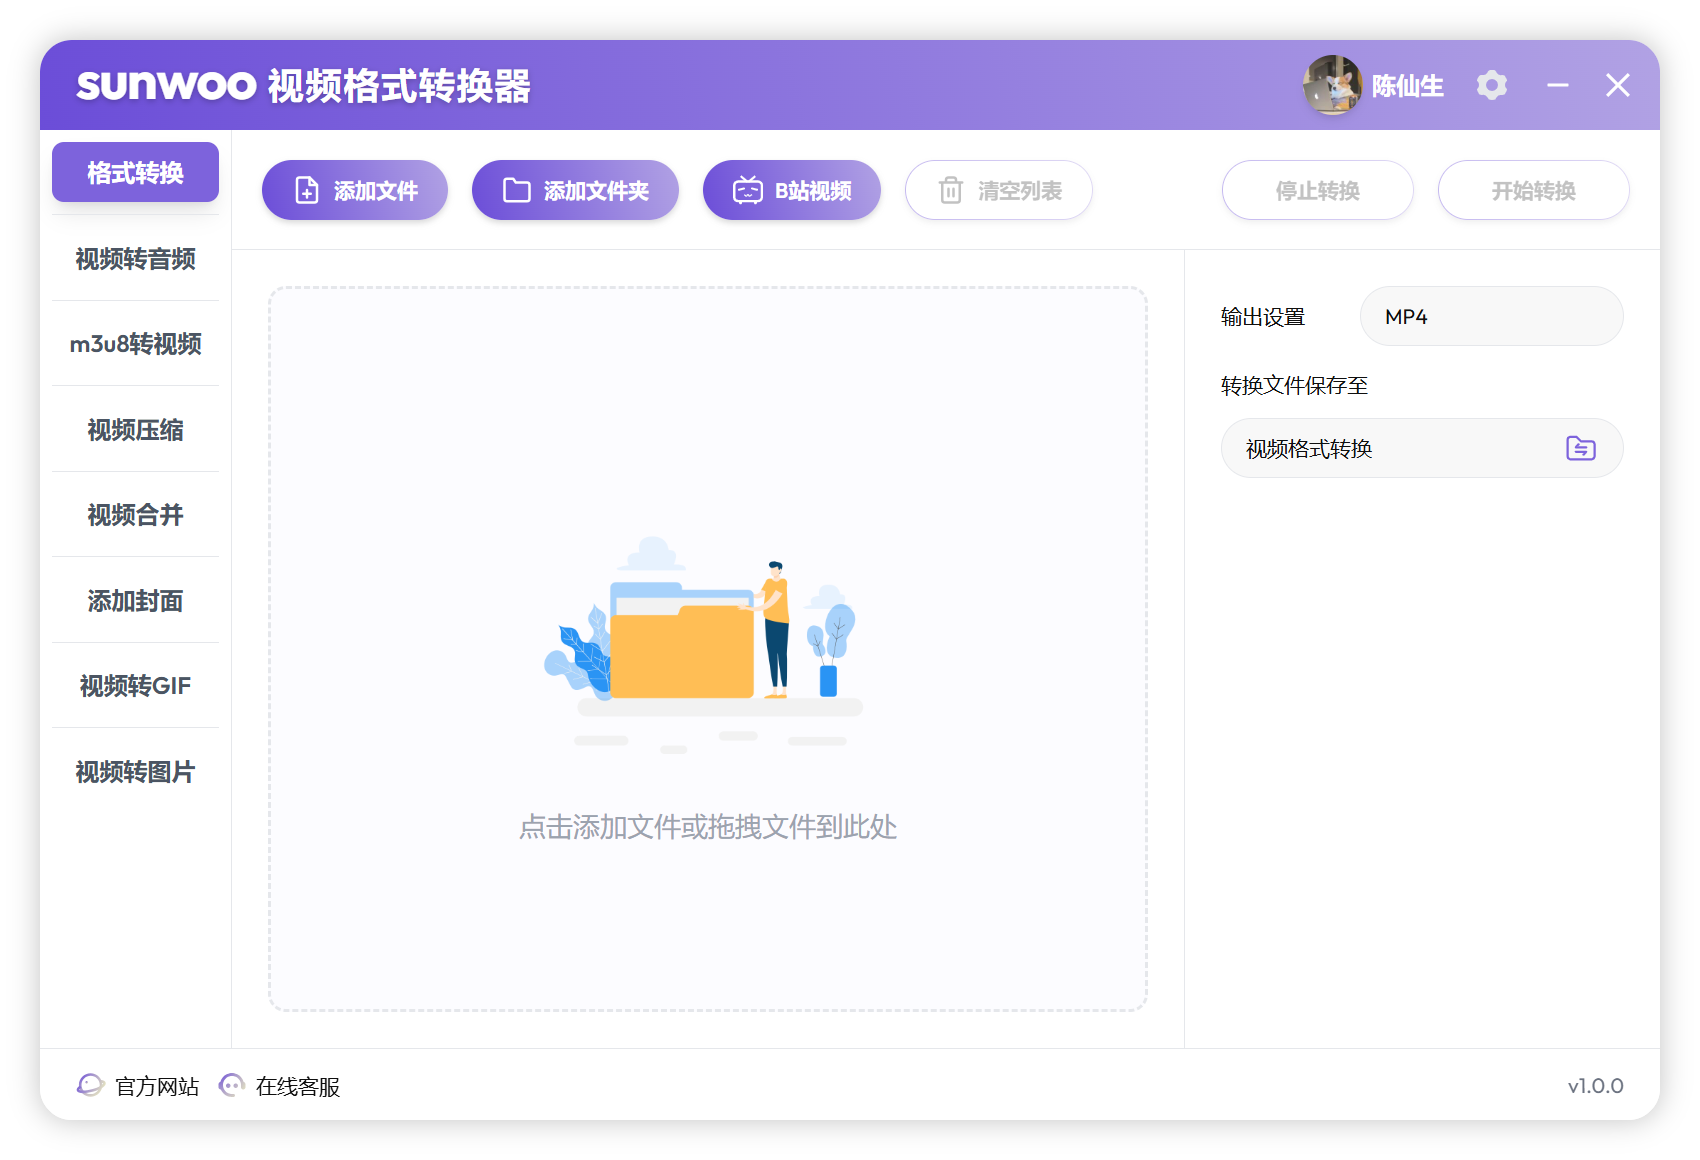The height and width of the screenshot is (1160, 1700).
Task: Click the Add File icon on 添加文件 button
Action: 306,190
